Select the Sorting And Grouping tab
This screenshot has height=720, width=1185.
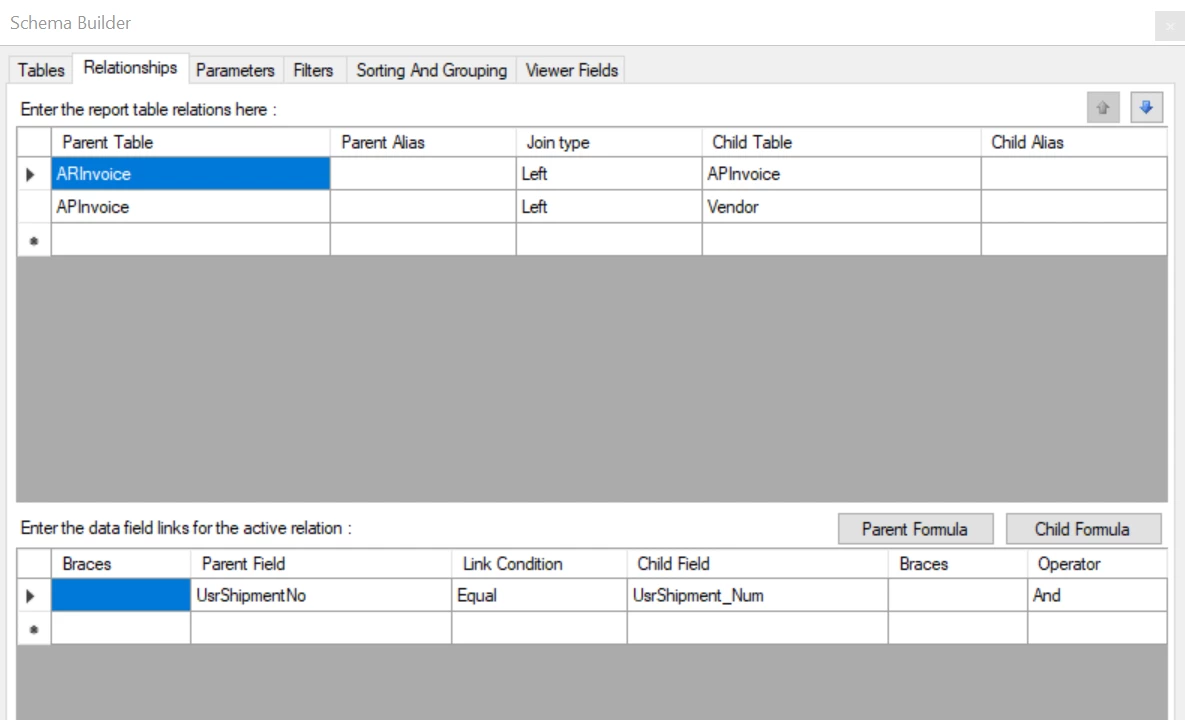point(430,70)
